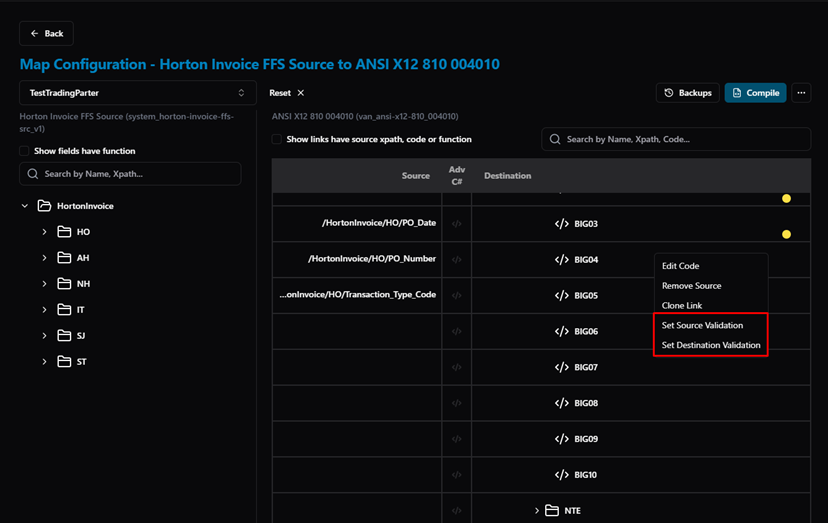Expand the NH folder chevron
Viewport: 828px width, 523px height.
point(44,284)
